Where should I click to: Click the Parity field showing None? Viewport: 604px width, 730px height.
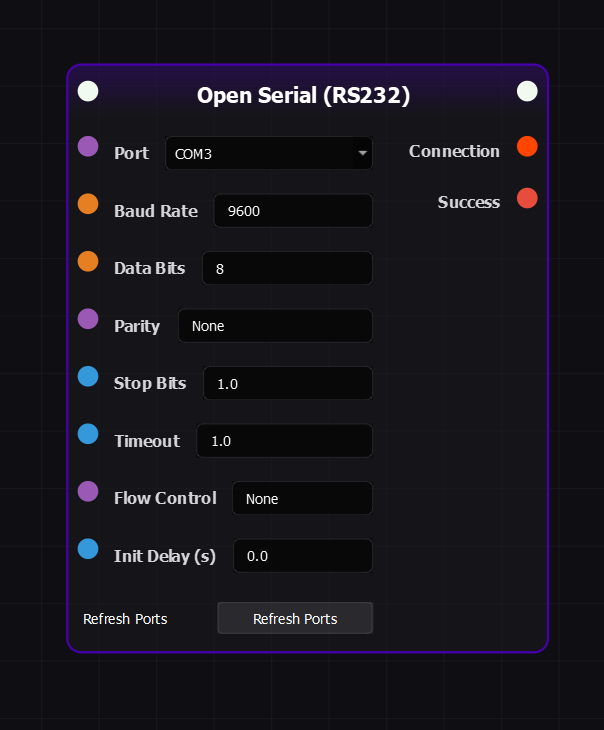point(275,326)
